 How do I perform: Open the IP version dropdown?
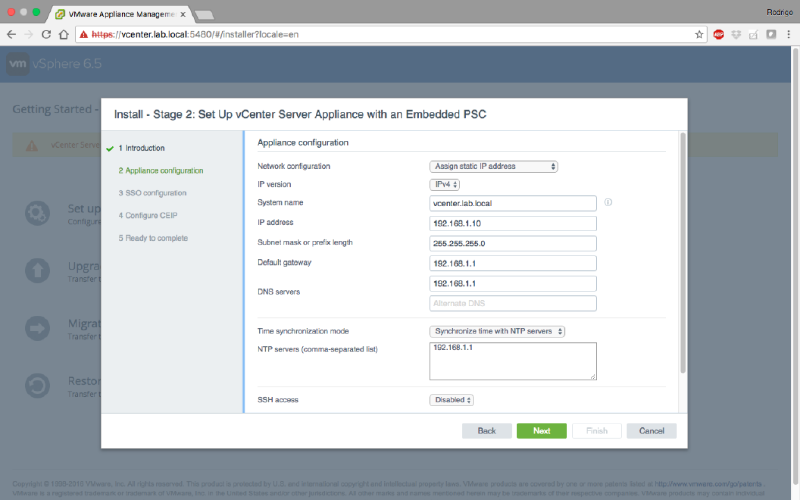(x=445, y=185)
